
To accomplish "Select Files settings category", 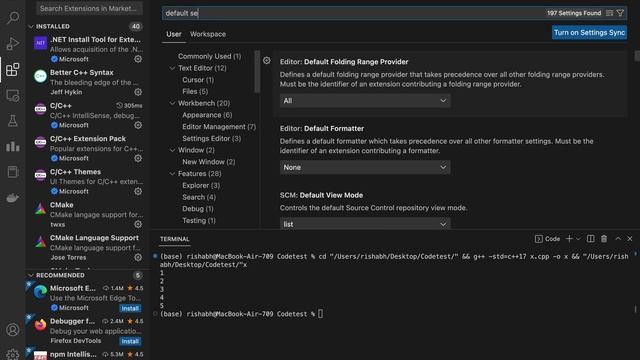I will point(195,91).
